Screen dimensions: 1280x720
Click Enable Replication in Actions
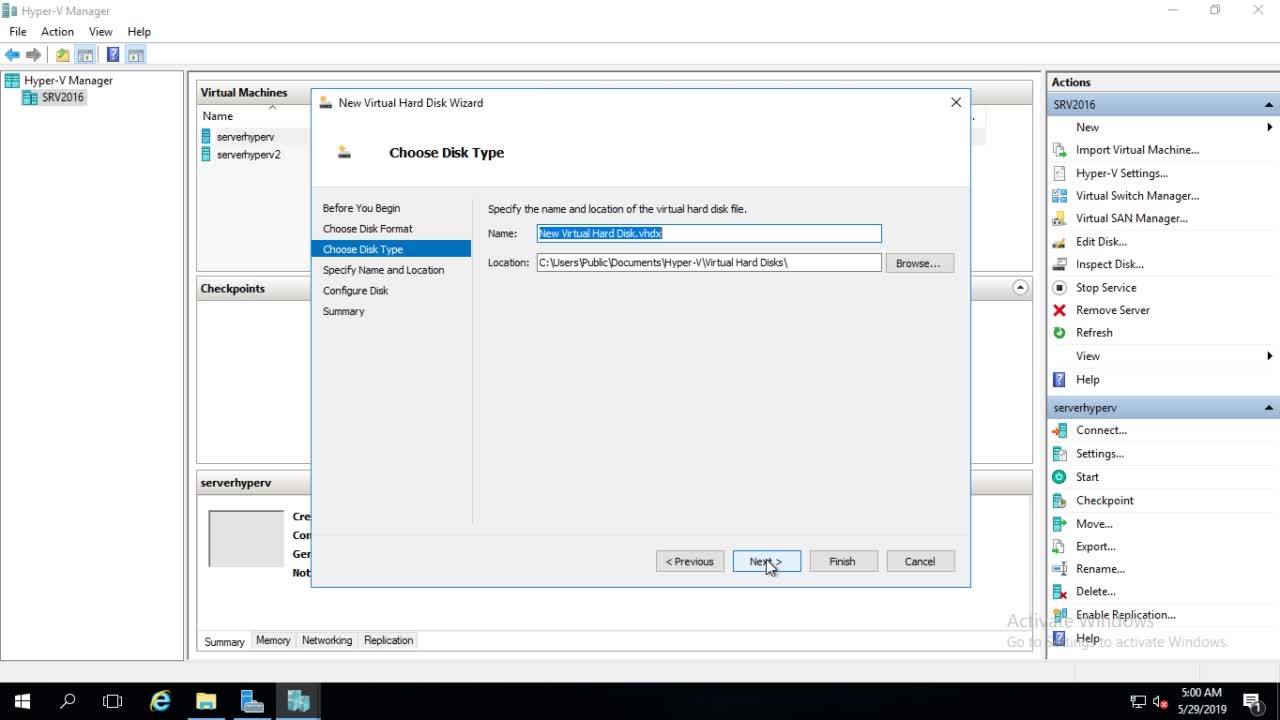point(1126,615)
